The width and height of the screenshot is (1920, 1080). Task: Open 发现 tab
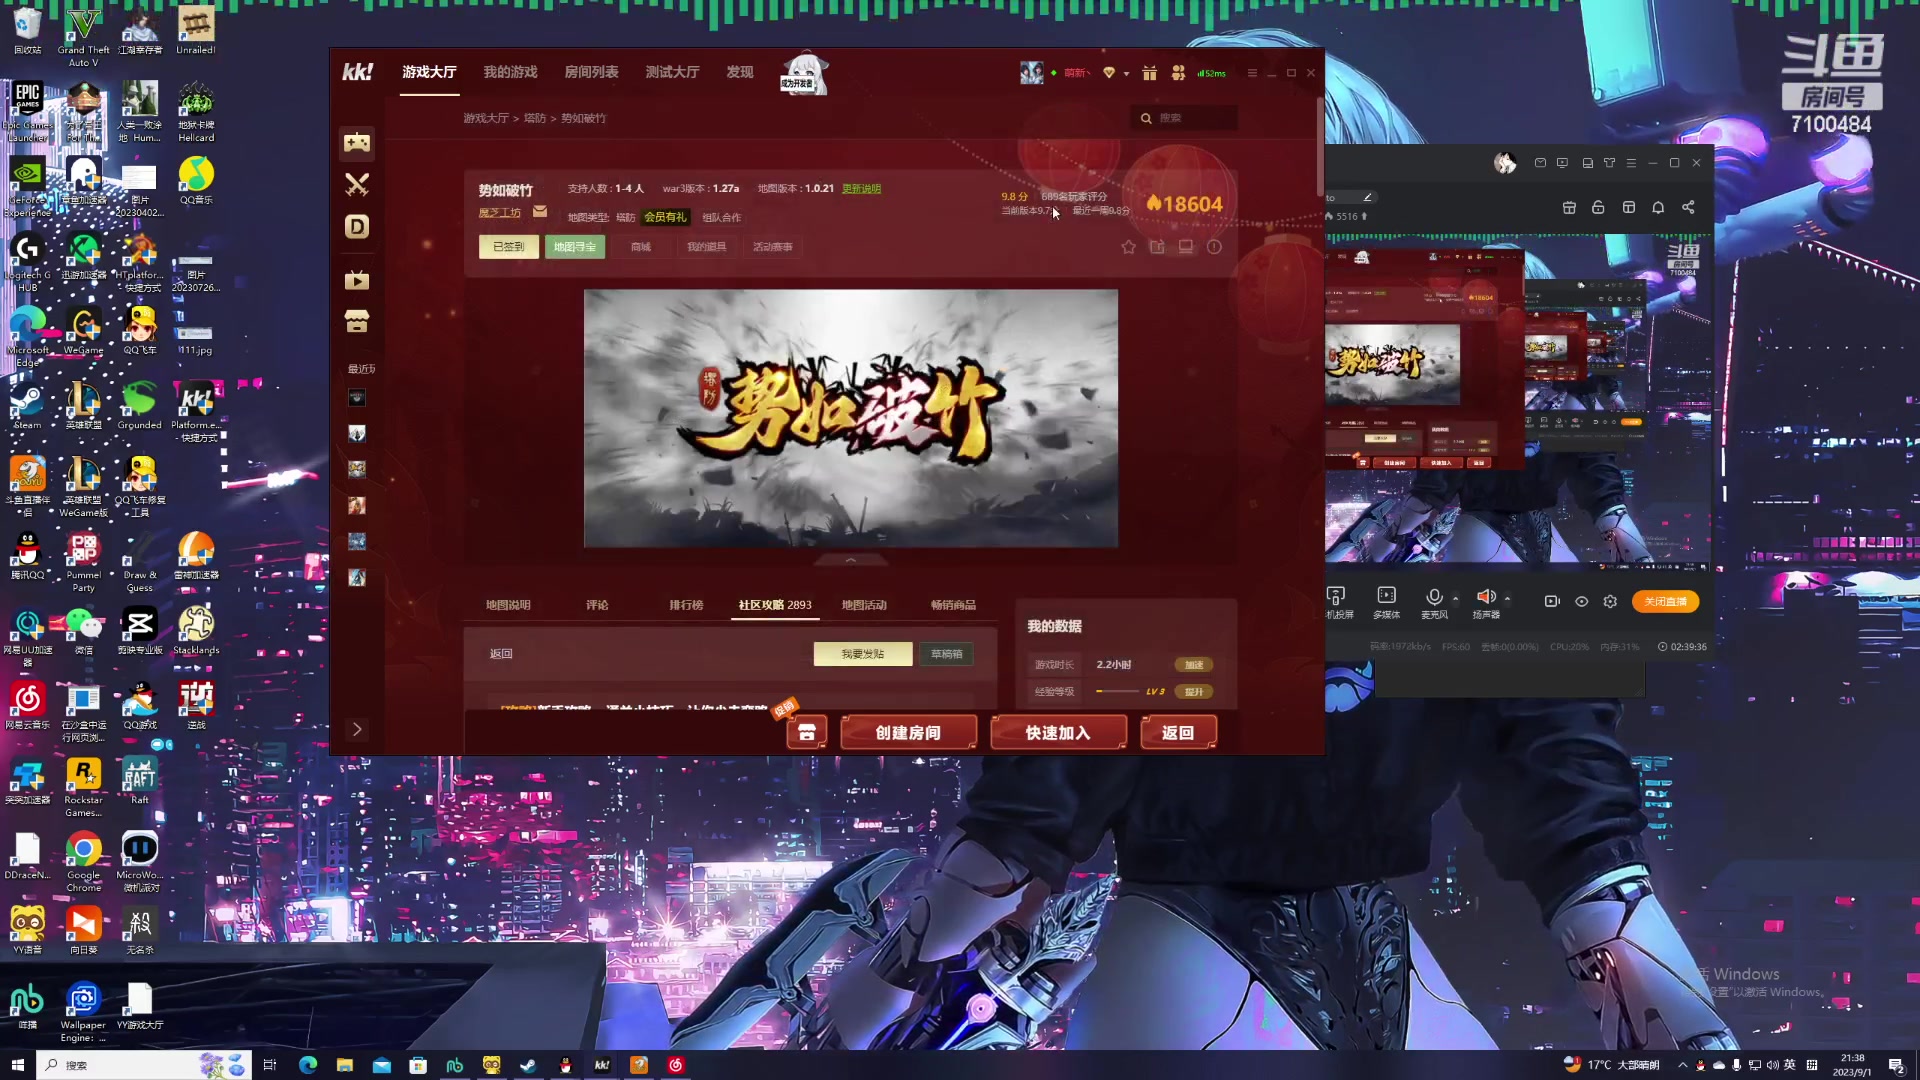[740, 72]
